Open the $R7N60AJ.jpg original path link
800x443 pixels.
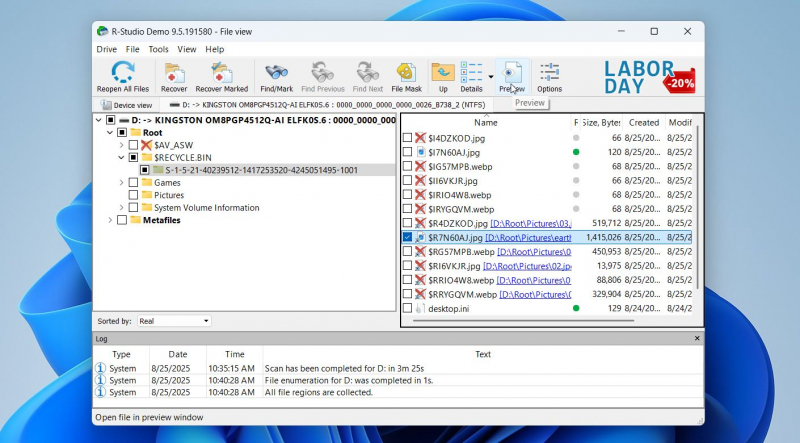click(x=528, y=237)
